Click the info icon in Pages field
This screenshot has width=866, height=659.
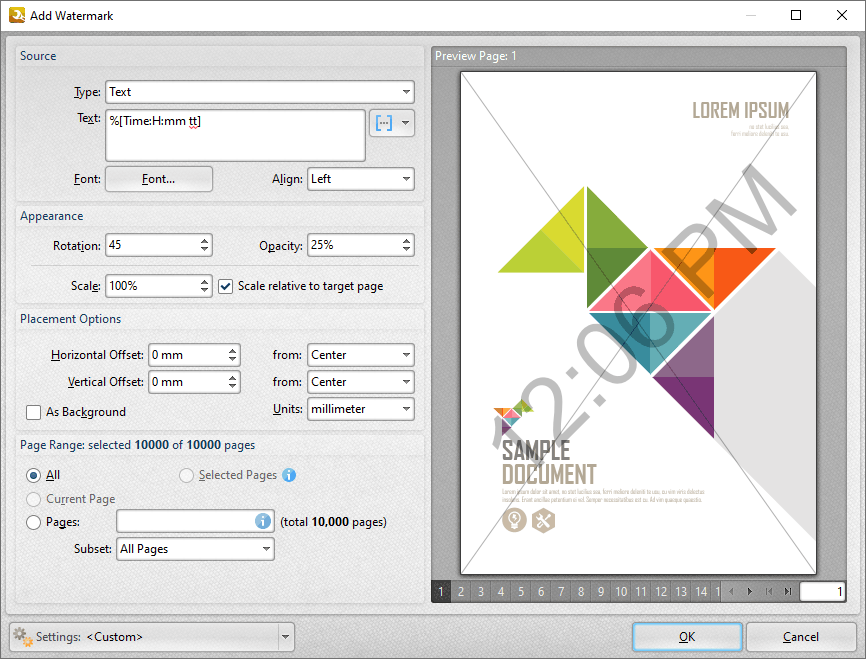pos(263,521)
